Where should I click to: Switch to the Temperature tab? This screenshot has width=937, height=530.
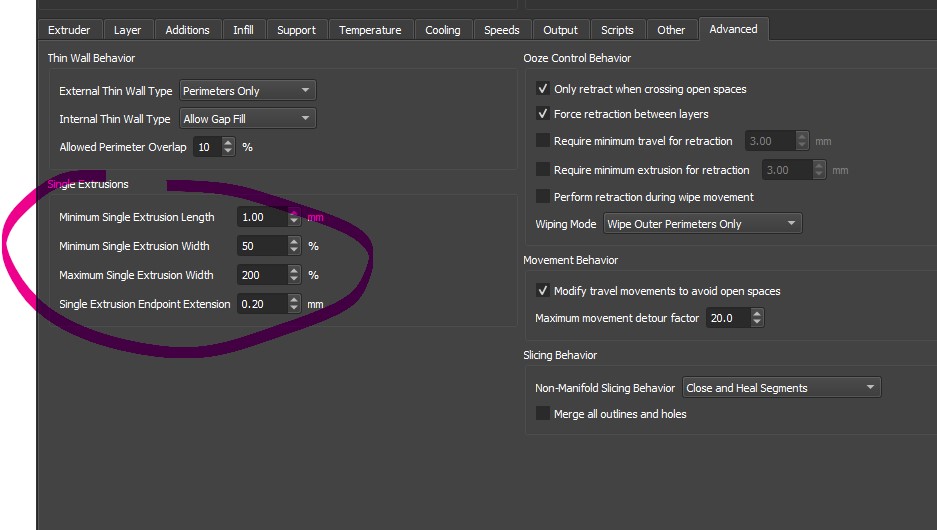pyautogui.click(x=370, y=30)
